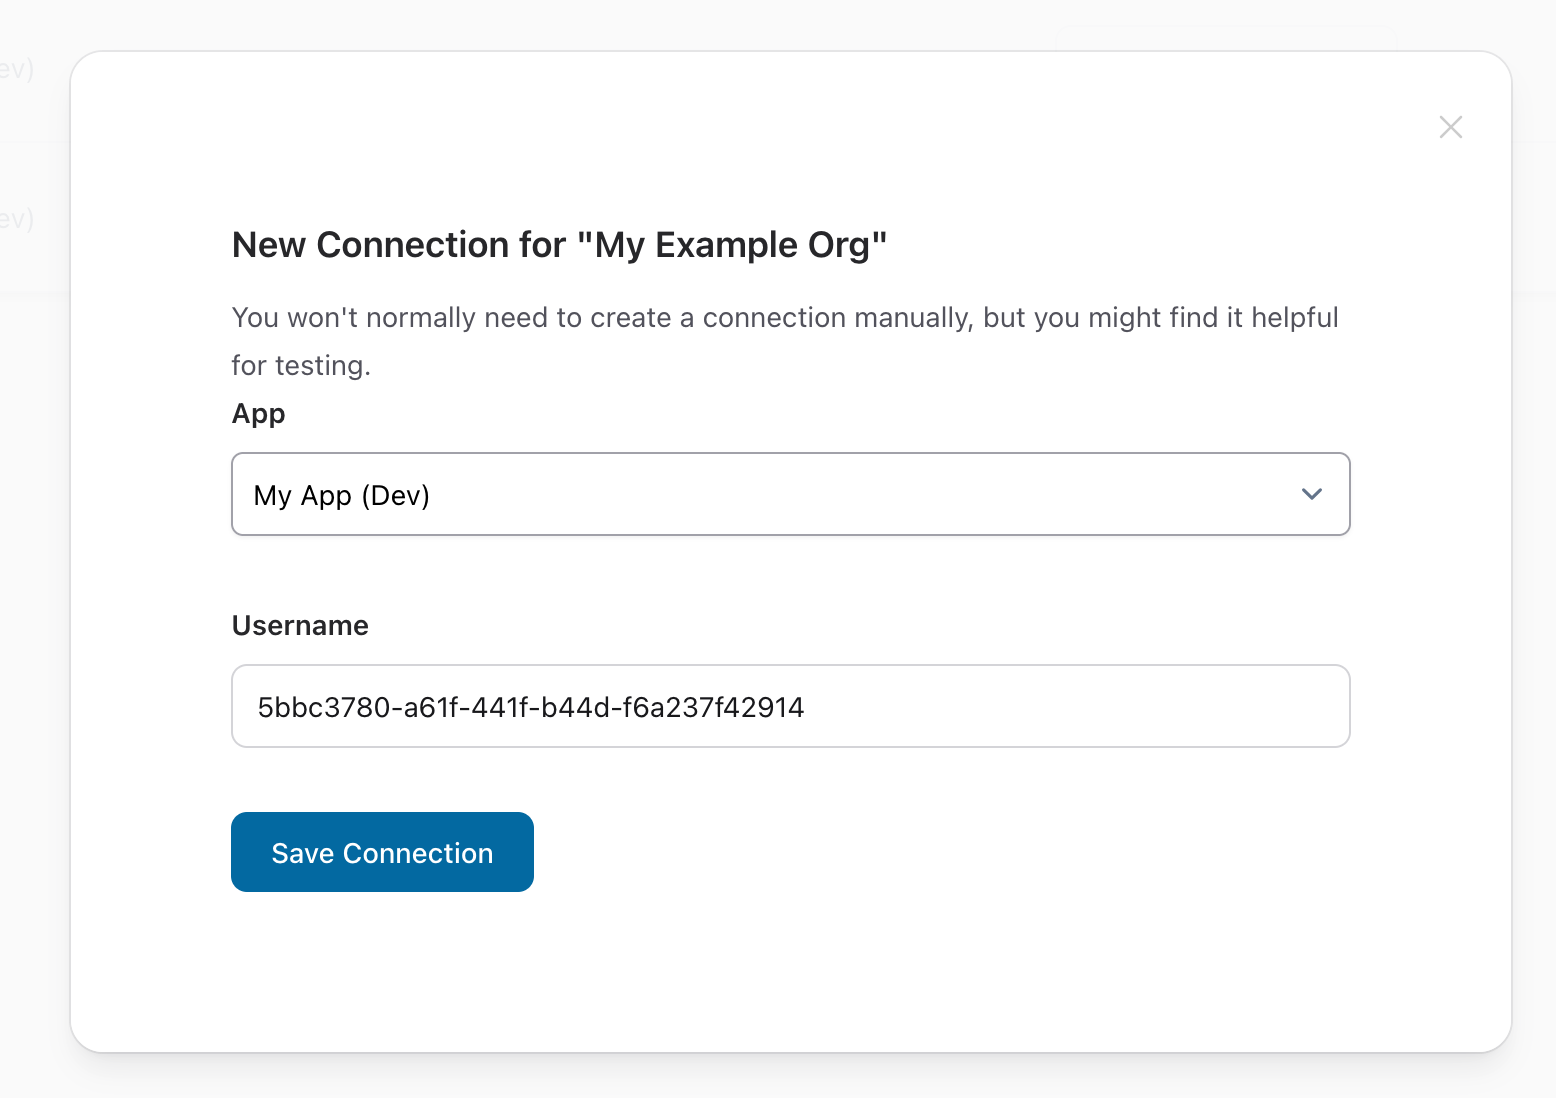The image size is (1556, 1098).
Task: Click the chevron arrow in the App dropdown
Action: [x=1311, y=494]
